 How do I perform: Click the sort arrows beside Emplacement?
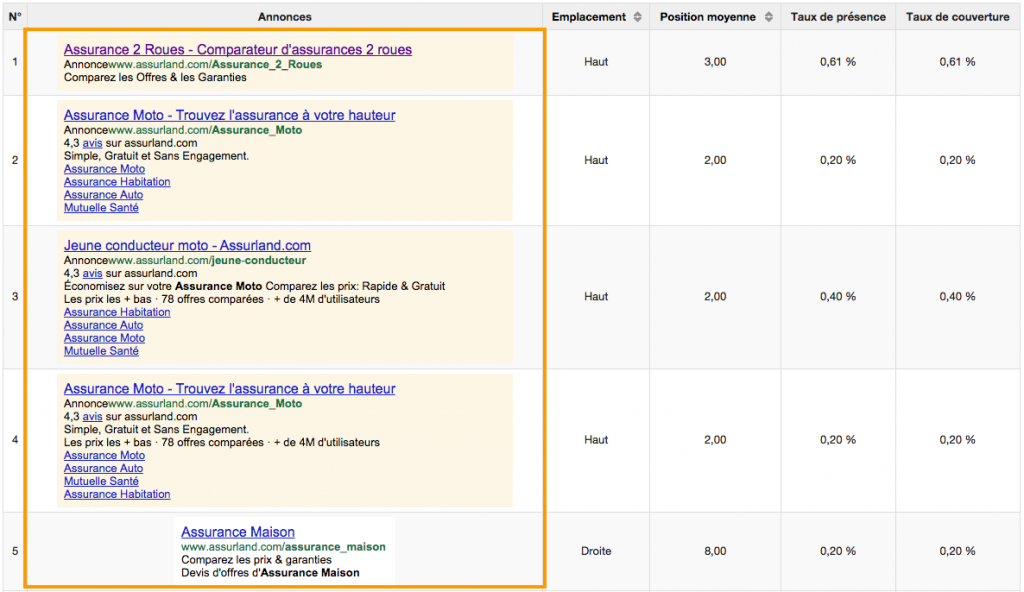tap(637, 17)
